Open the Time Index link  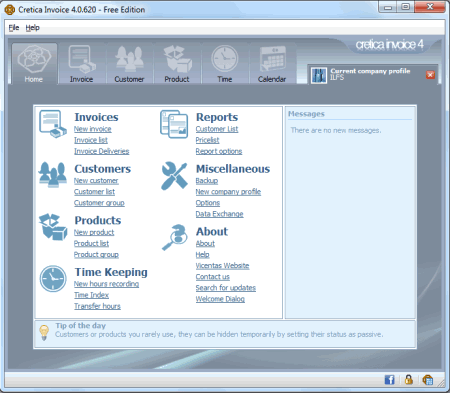91,295
